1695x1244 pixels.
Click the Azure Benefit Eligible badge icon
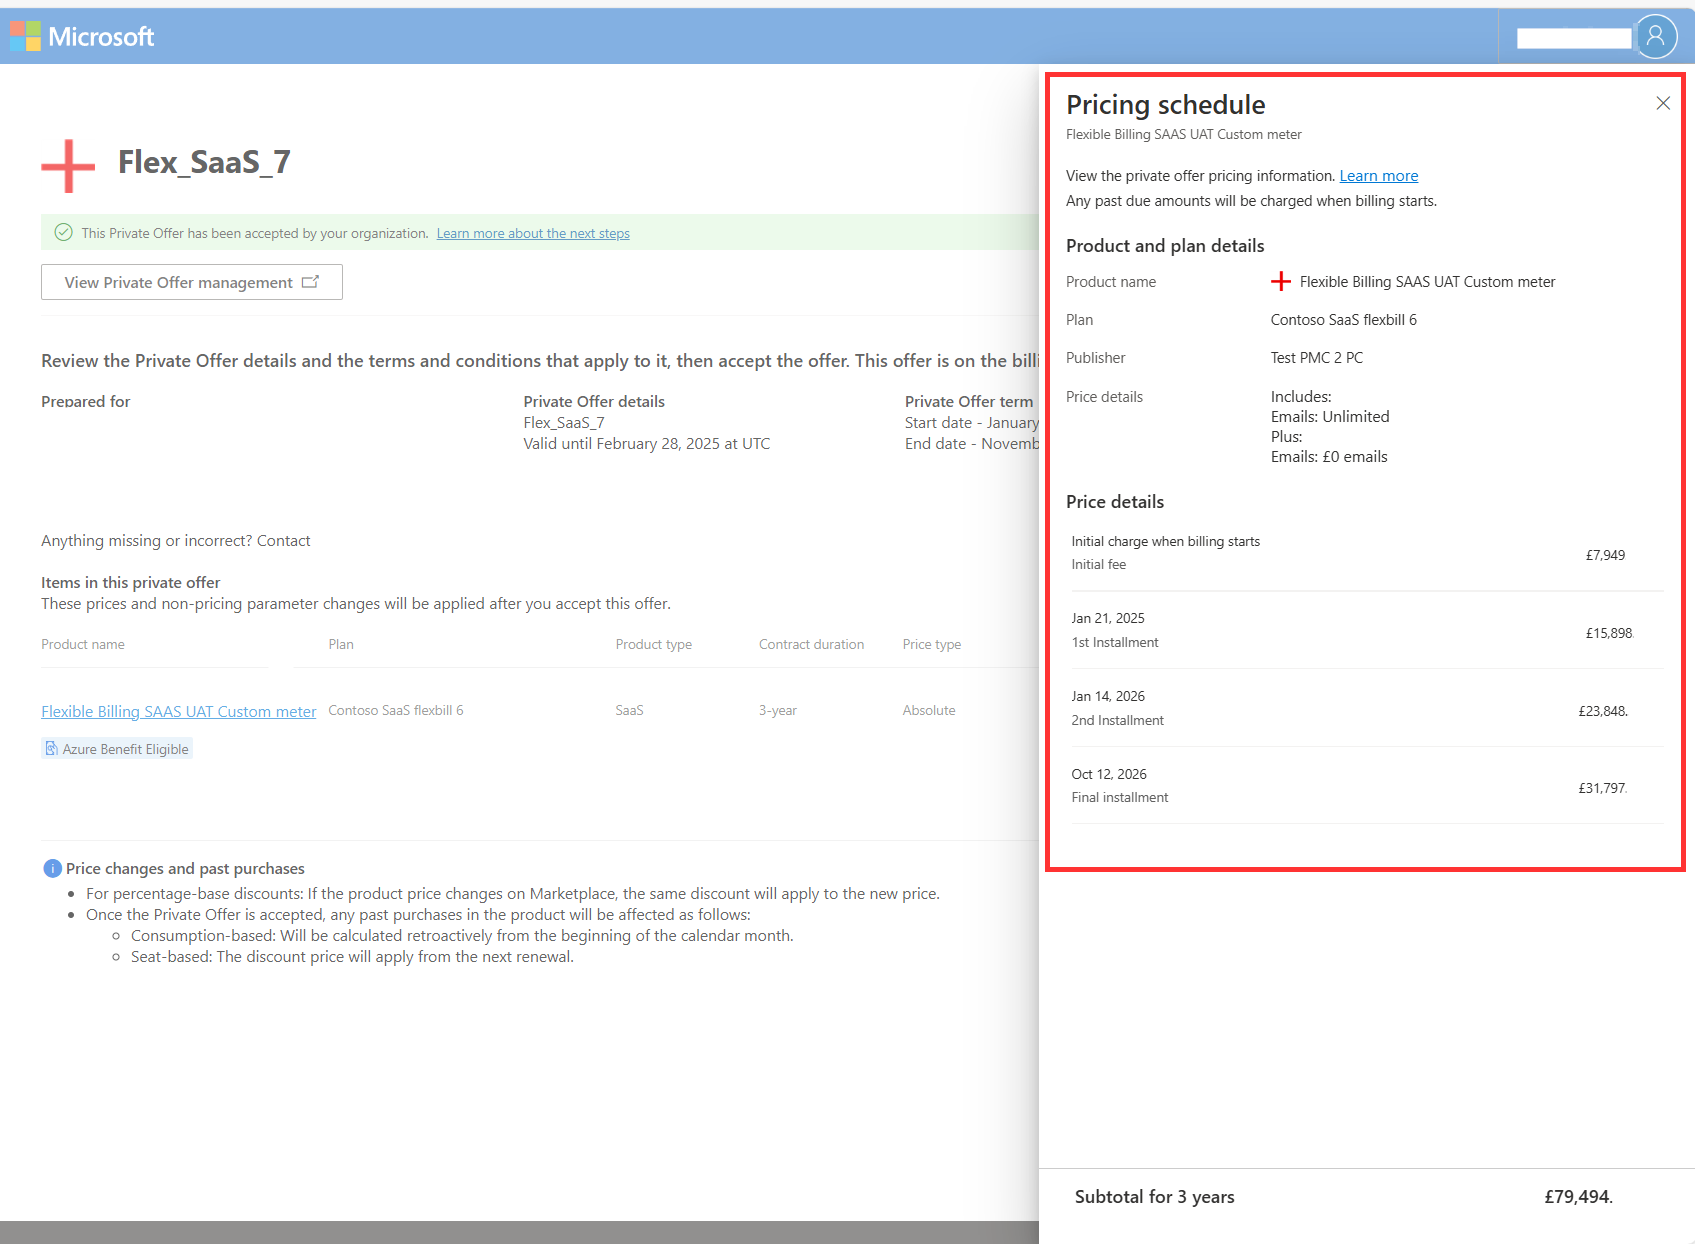51,748
